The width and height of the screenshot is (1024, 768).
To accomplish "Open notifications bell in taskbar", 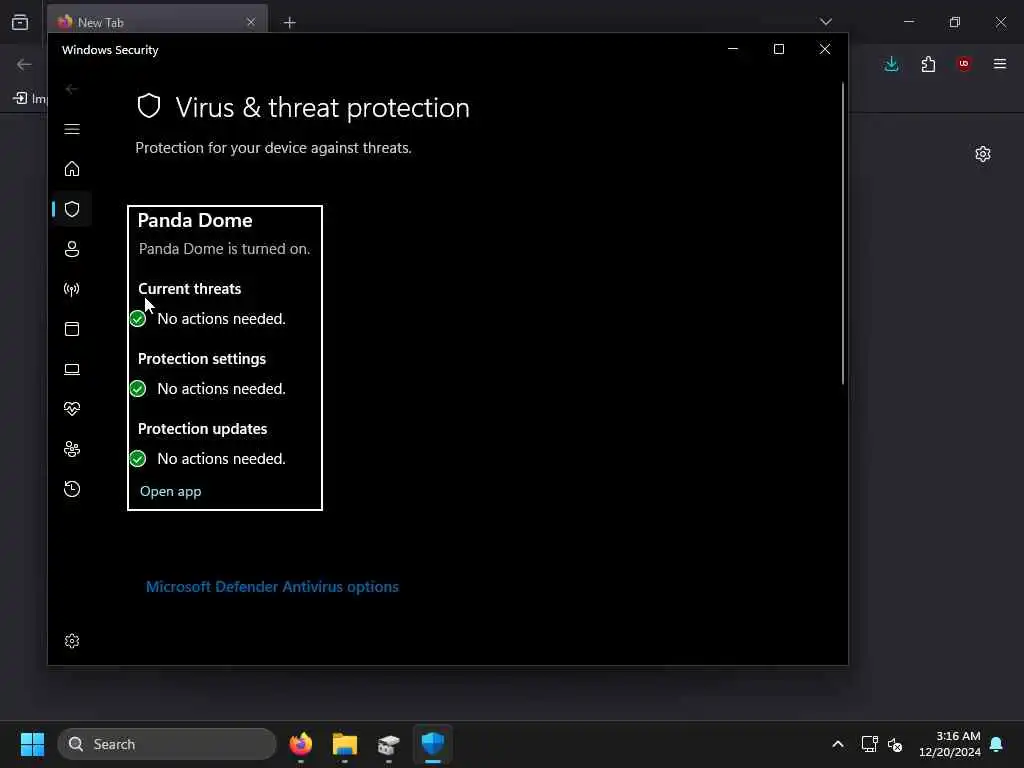I will (996, 744).
